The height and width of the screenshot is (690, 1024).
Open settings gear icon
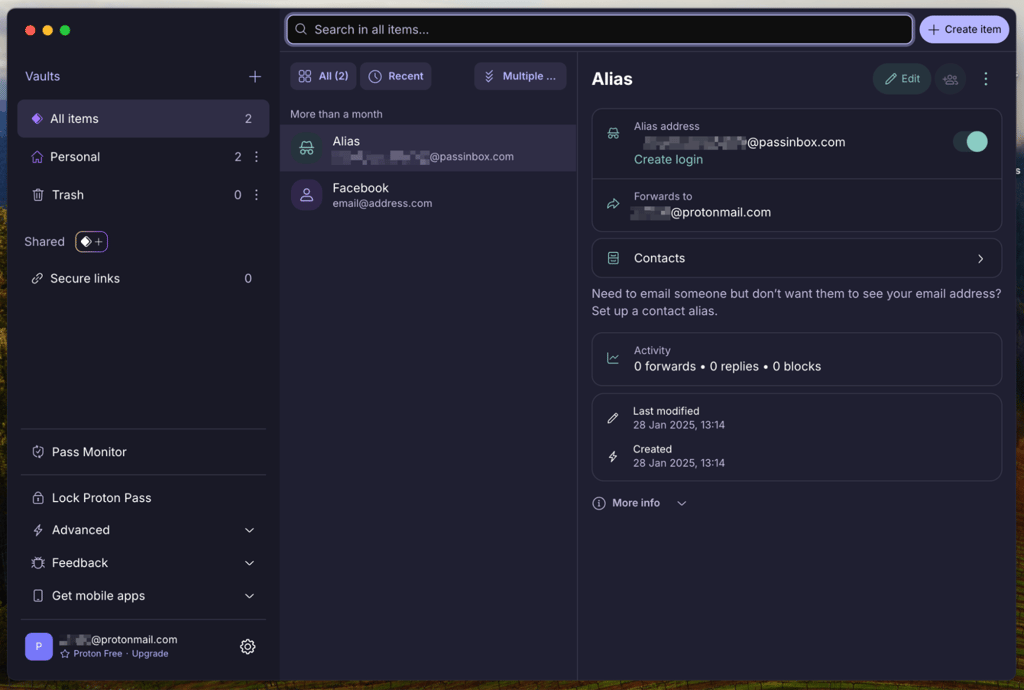click(x=248, y=646)
